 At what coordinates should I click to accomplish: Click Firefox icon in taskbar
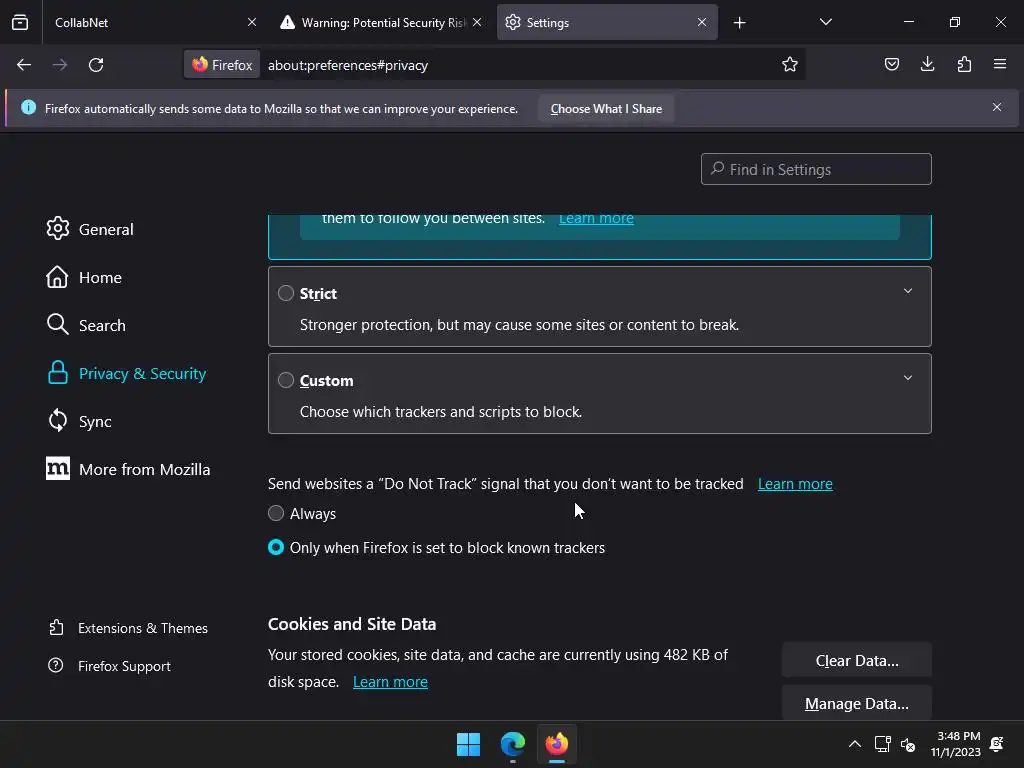[557, 744]
